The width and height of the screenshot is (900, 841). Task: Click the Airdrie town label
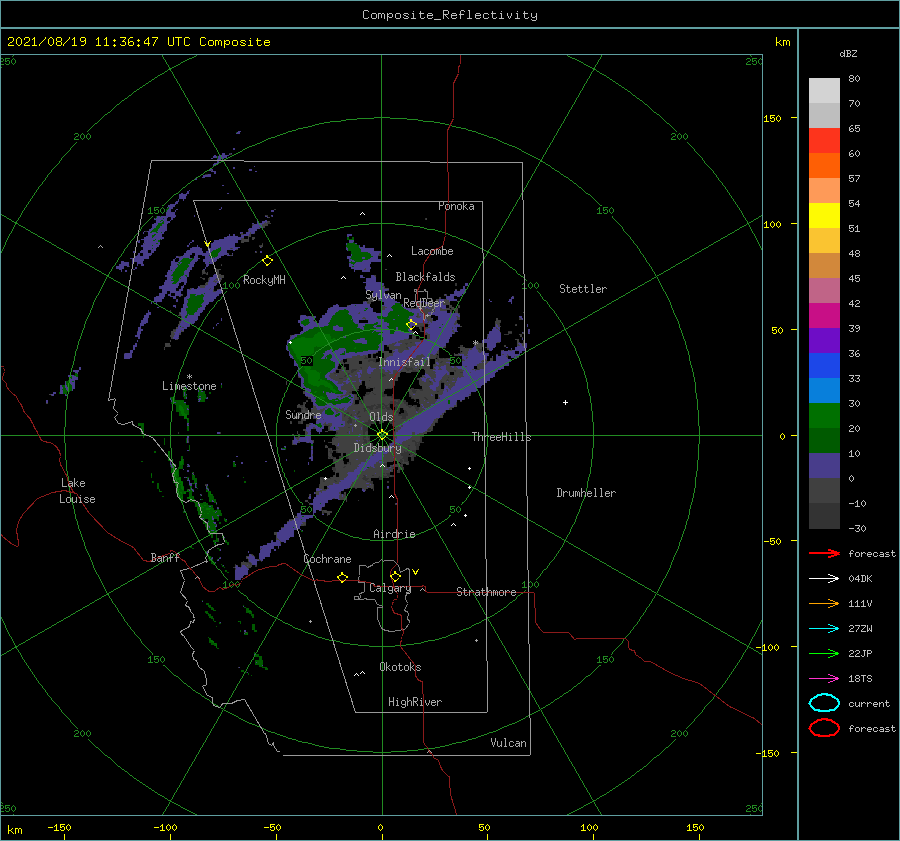click(x=394, y=534)
